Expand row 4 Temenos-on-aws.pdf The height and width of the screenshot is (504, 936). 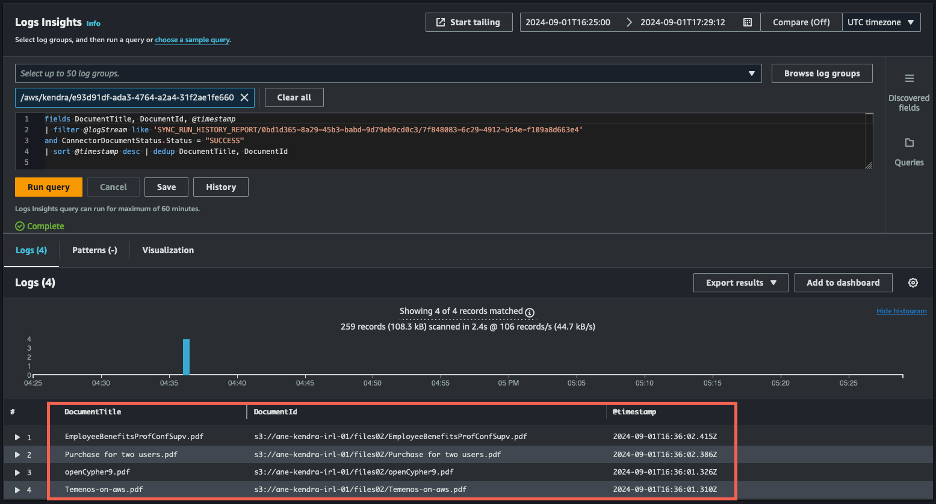17,489
